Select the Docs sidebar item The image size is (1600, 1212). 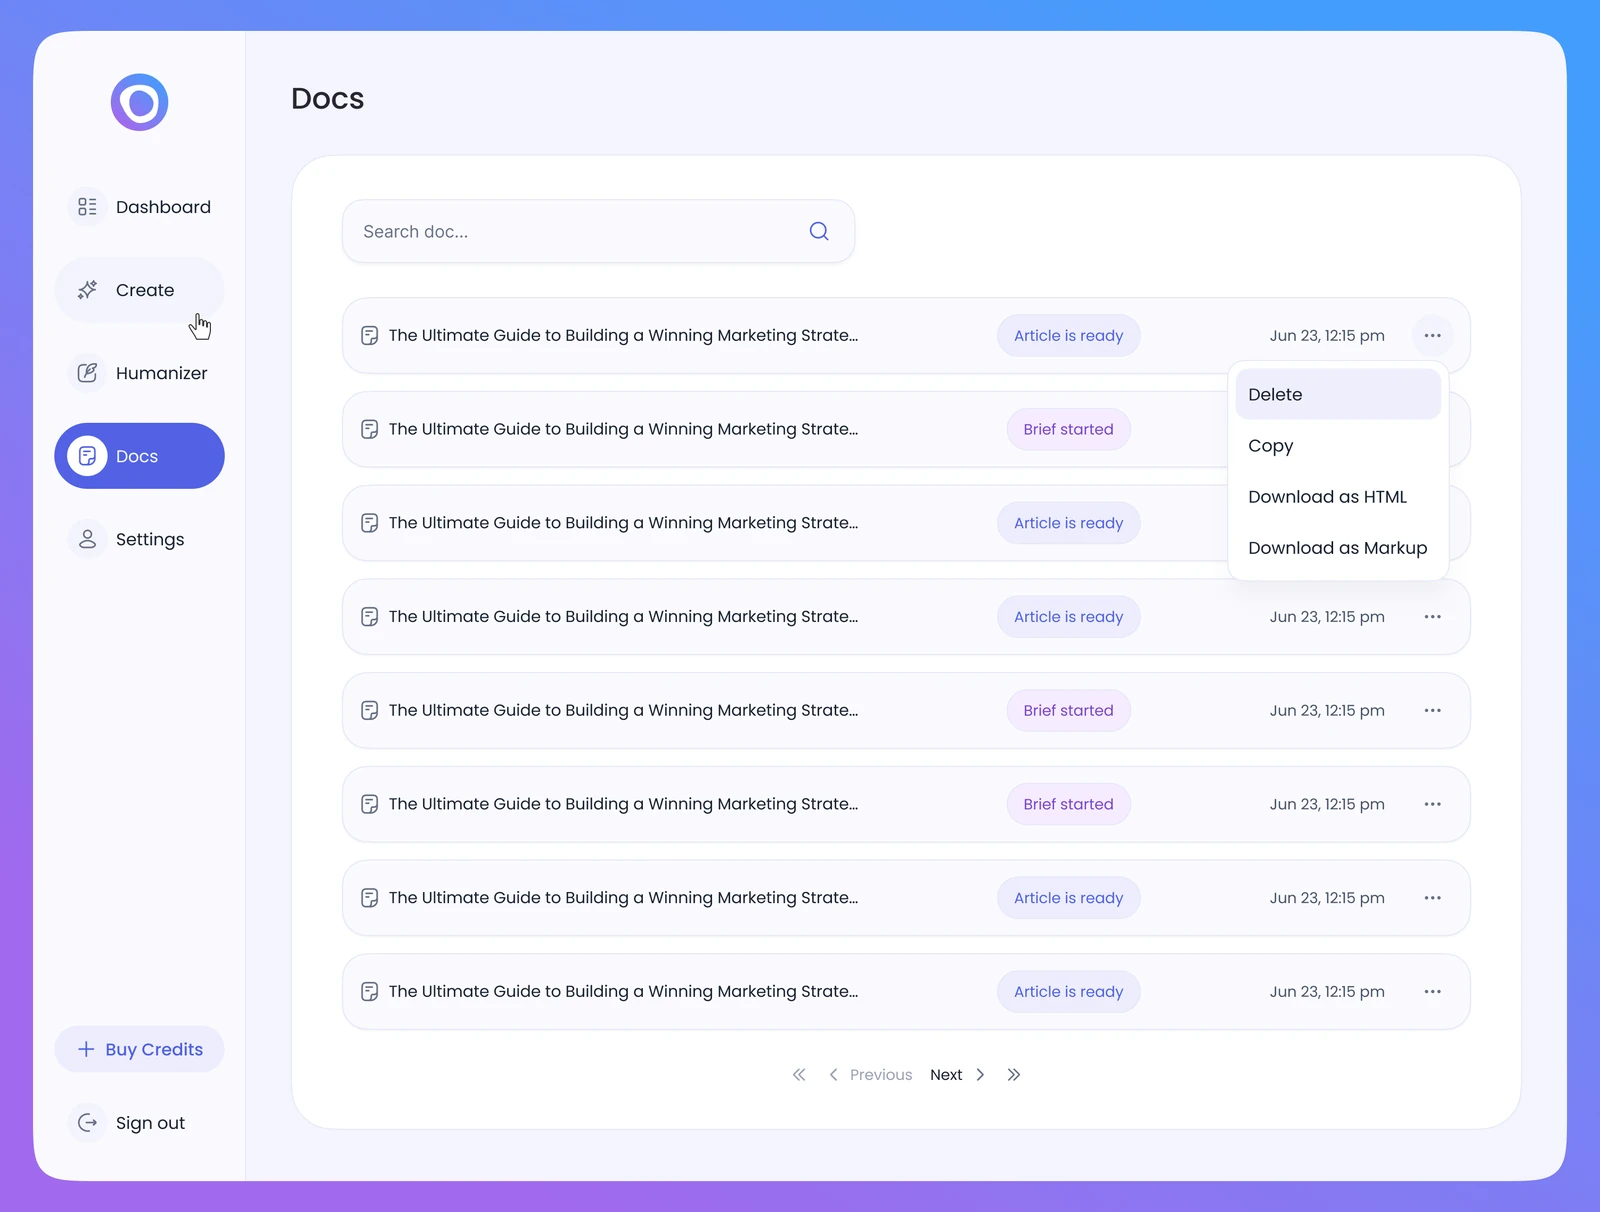[139, 456]
